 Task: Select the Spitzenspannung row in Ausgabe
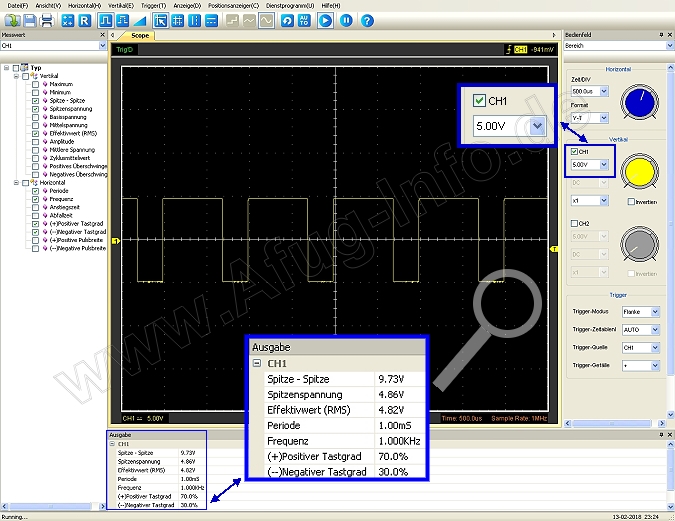pos(157,461)
